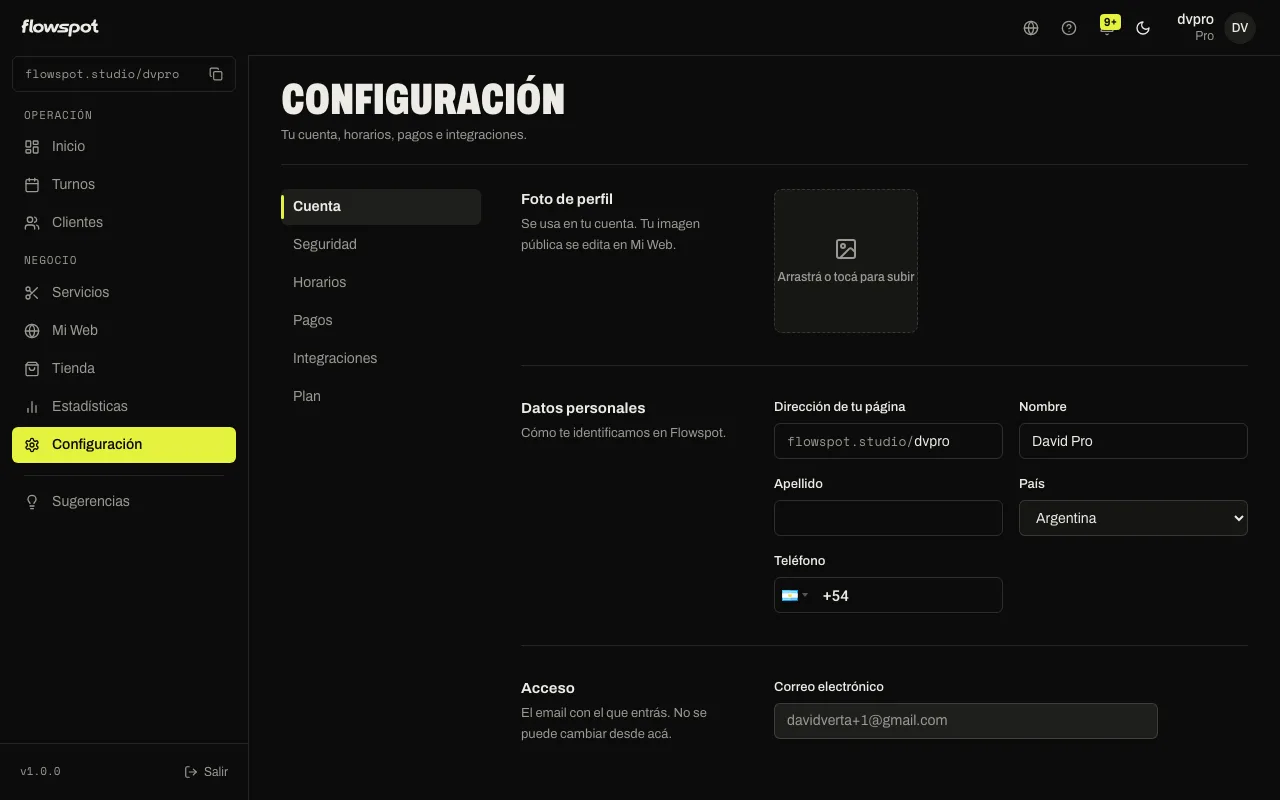Switch to the Integraciones tab

click(x=381, y=358)
